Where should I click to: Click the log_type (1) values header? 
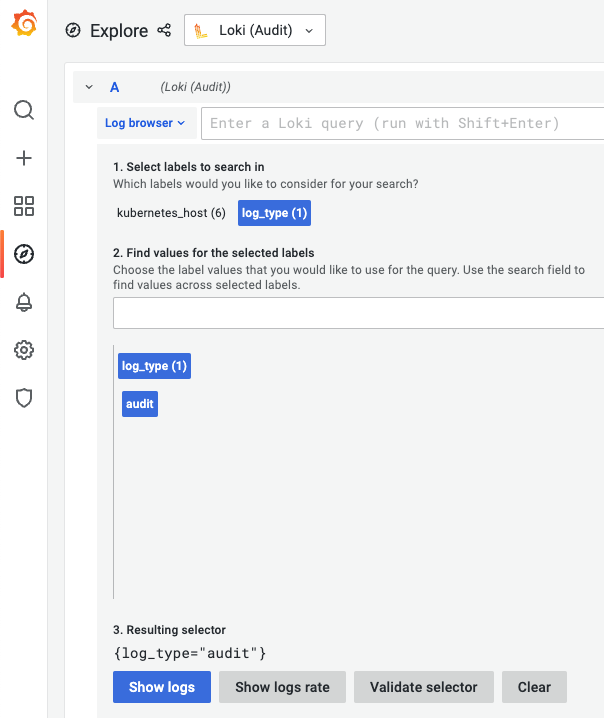tap(154, 366)
